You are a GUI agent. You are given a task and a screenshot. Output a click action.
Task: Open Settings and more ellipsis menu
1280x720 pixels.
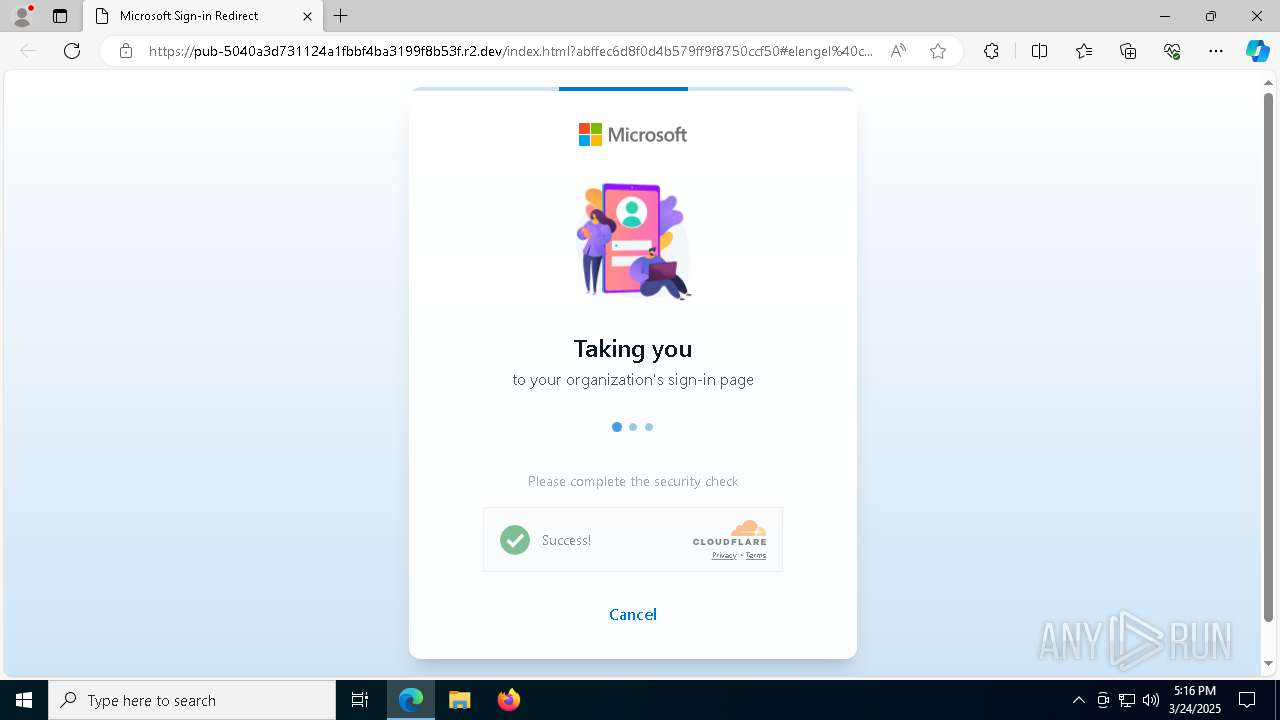[x=1216, y=51]
